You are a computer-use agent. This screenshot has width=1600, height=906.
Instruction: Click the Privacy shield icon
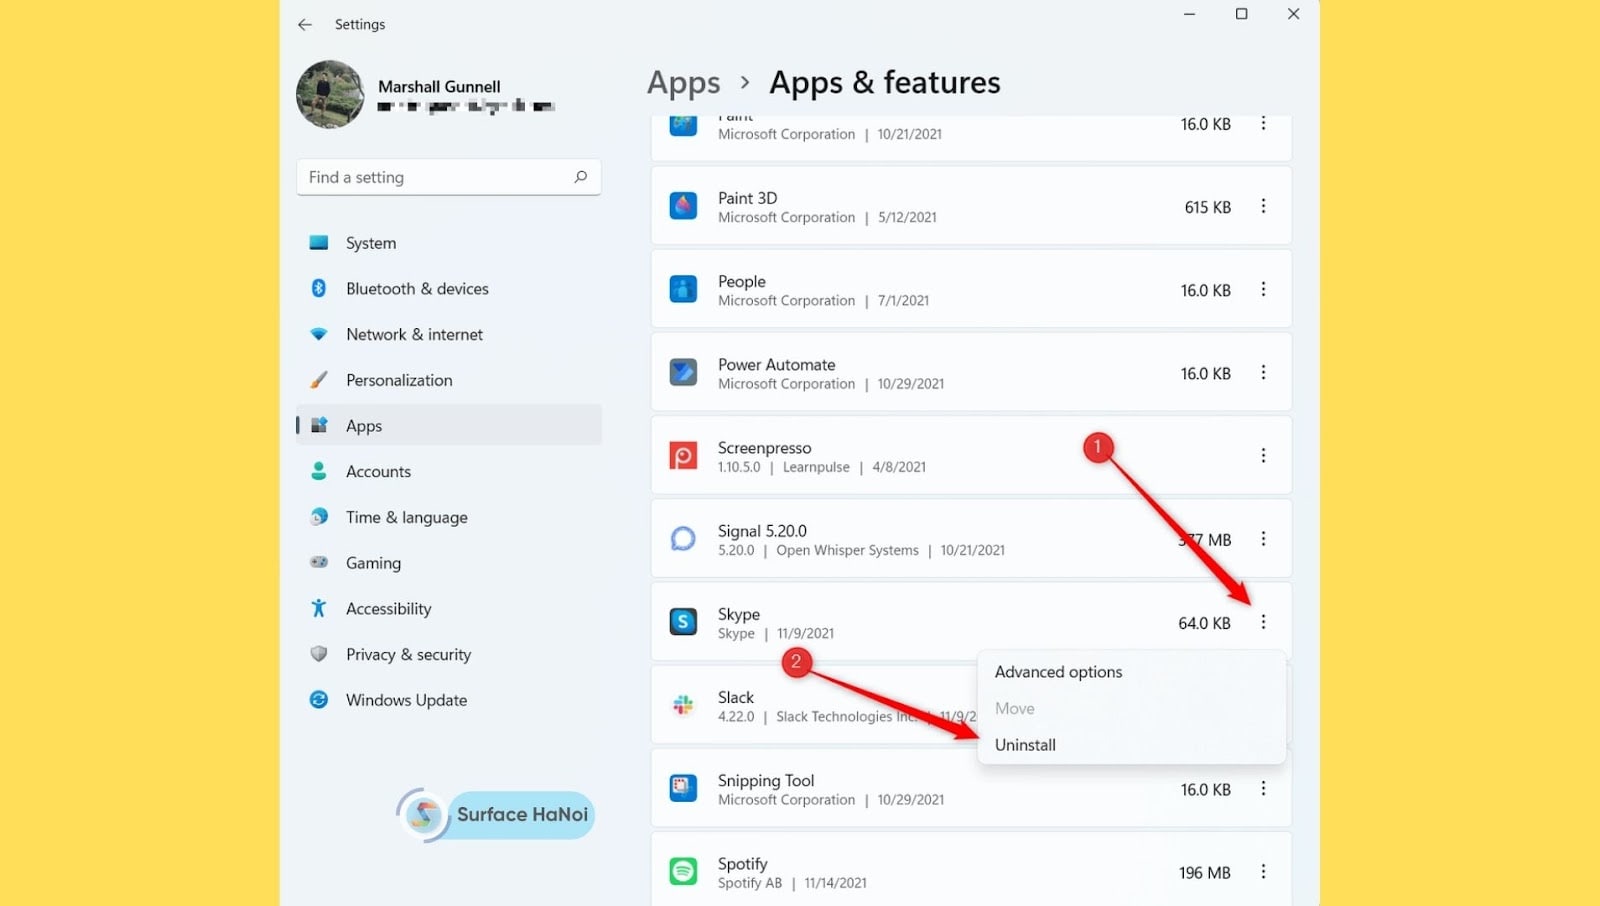319,654
